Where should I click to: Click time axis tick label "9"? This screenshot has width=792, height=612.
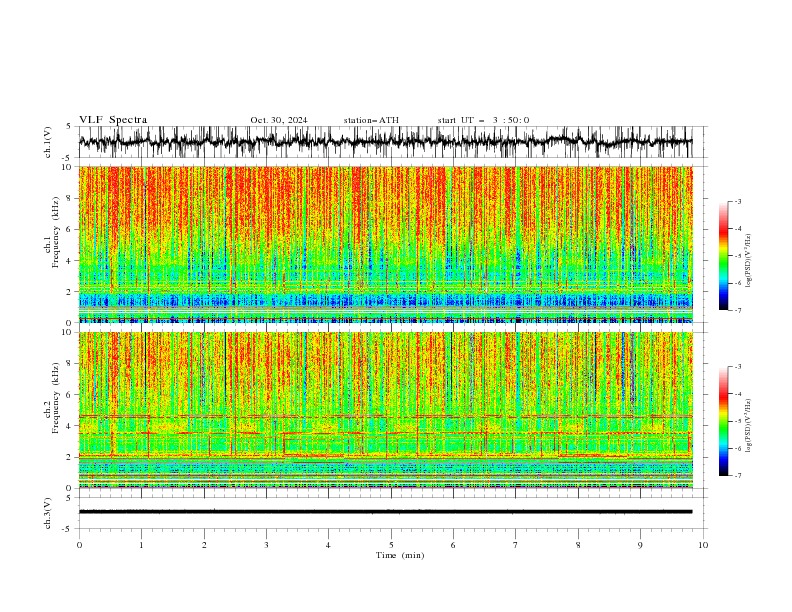tap(640, 545)
